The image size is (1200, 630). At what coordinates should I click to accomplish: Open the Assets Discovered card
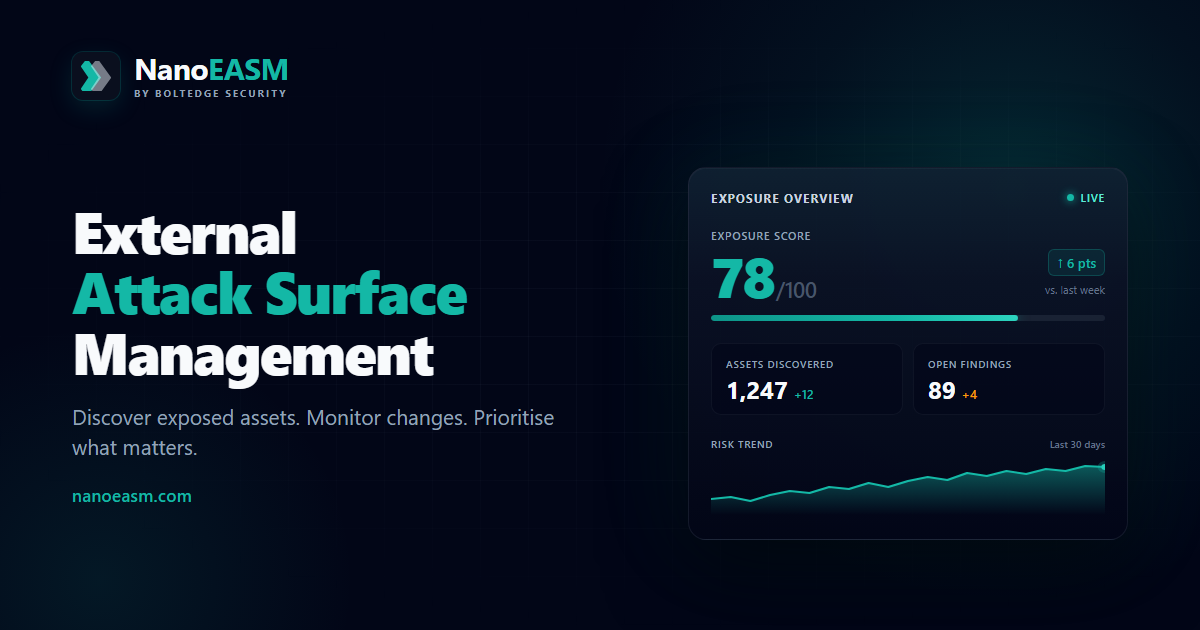click(x=807, y=379)
